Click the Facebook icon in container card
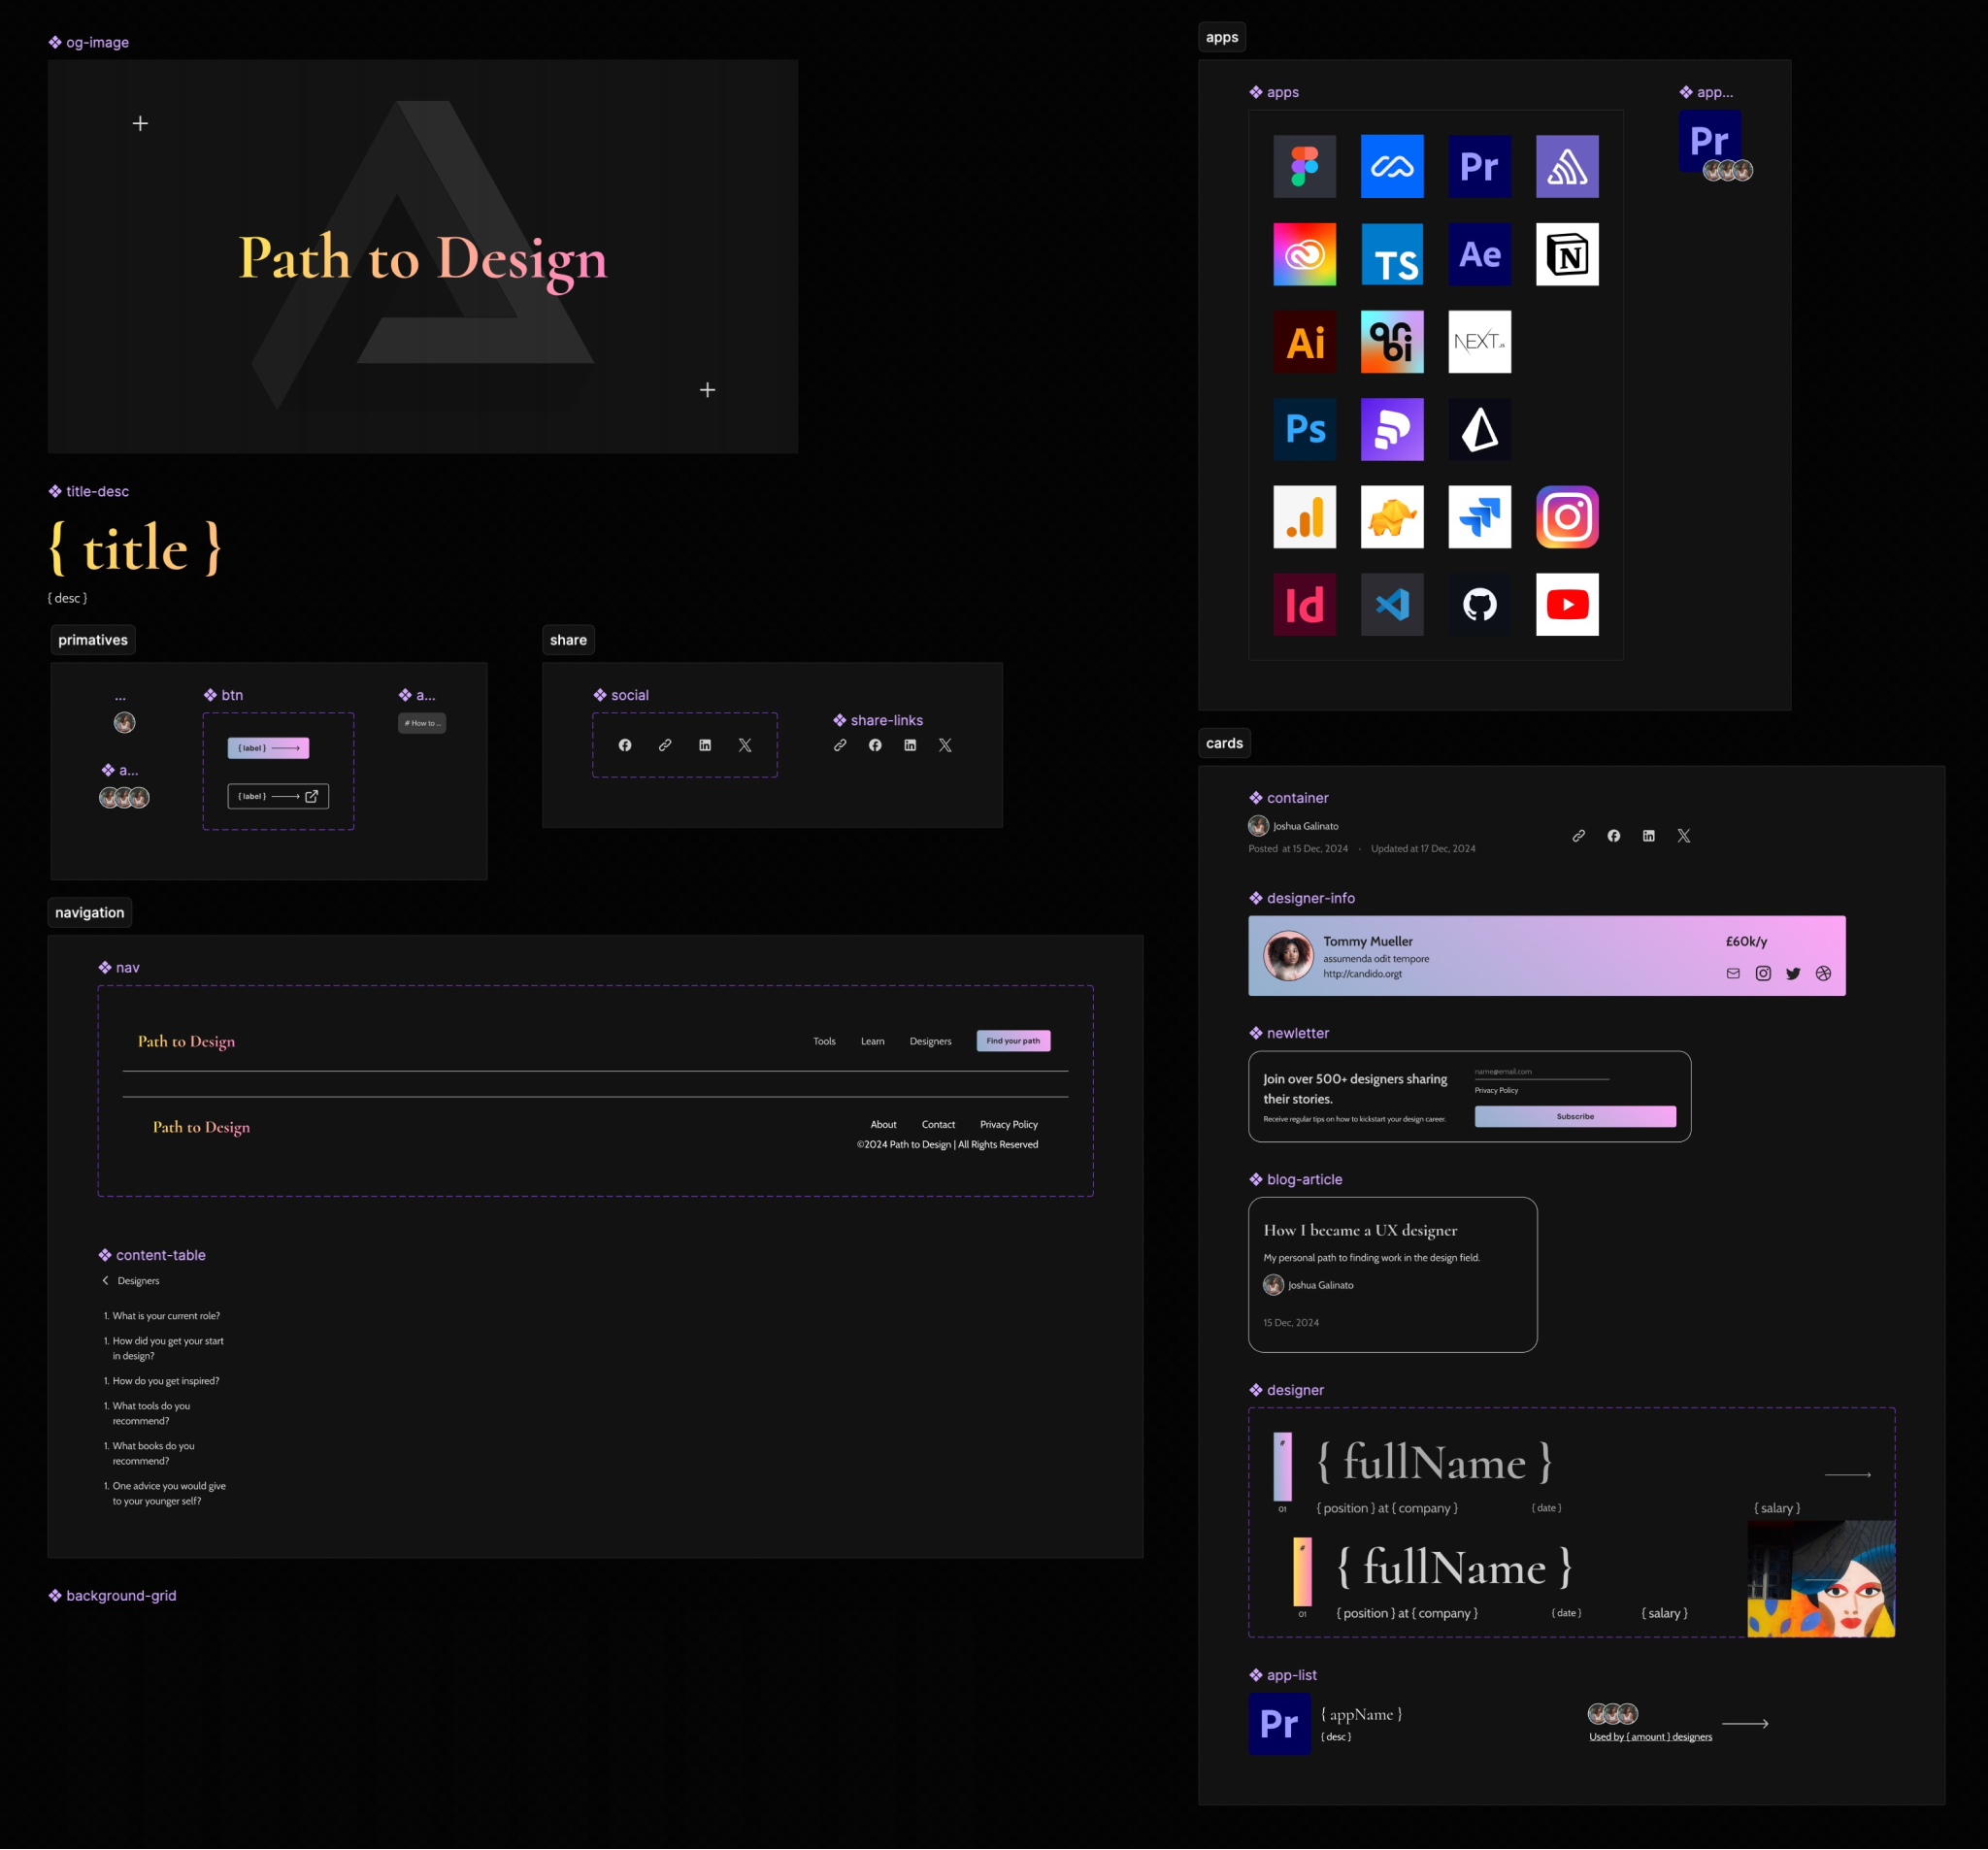Image resolution: width=1988 pixels, height=1850 pixels. [x=1613, y=835]
